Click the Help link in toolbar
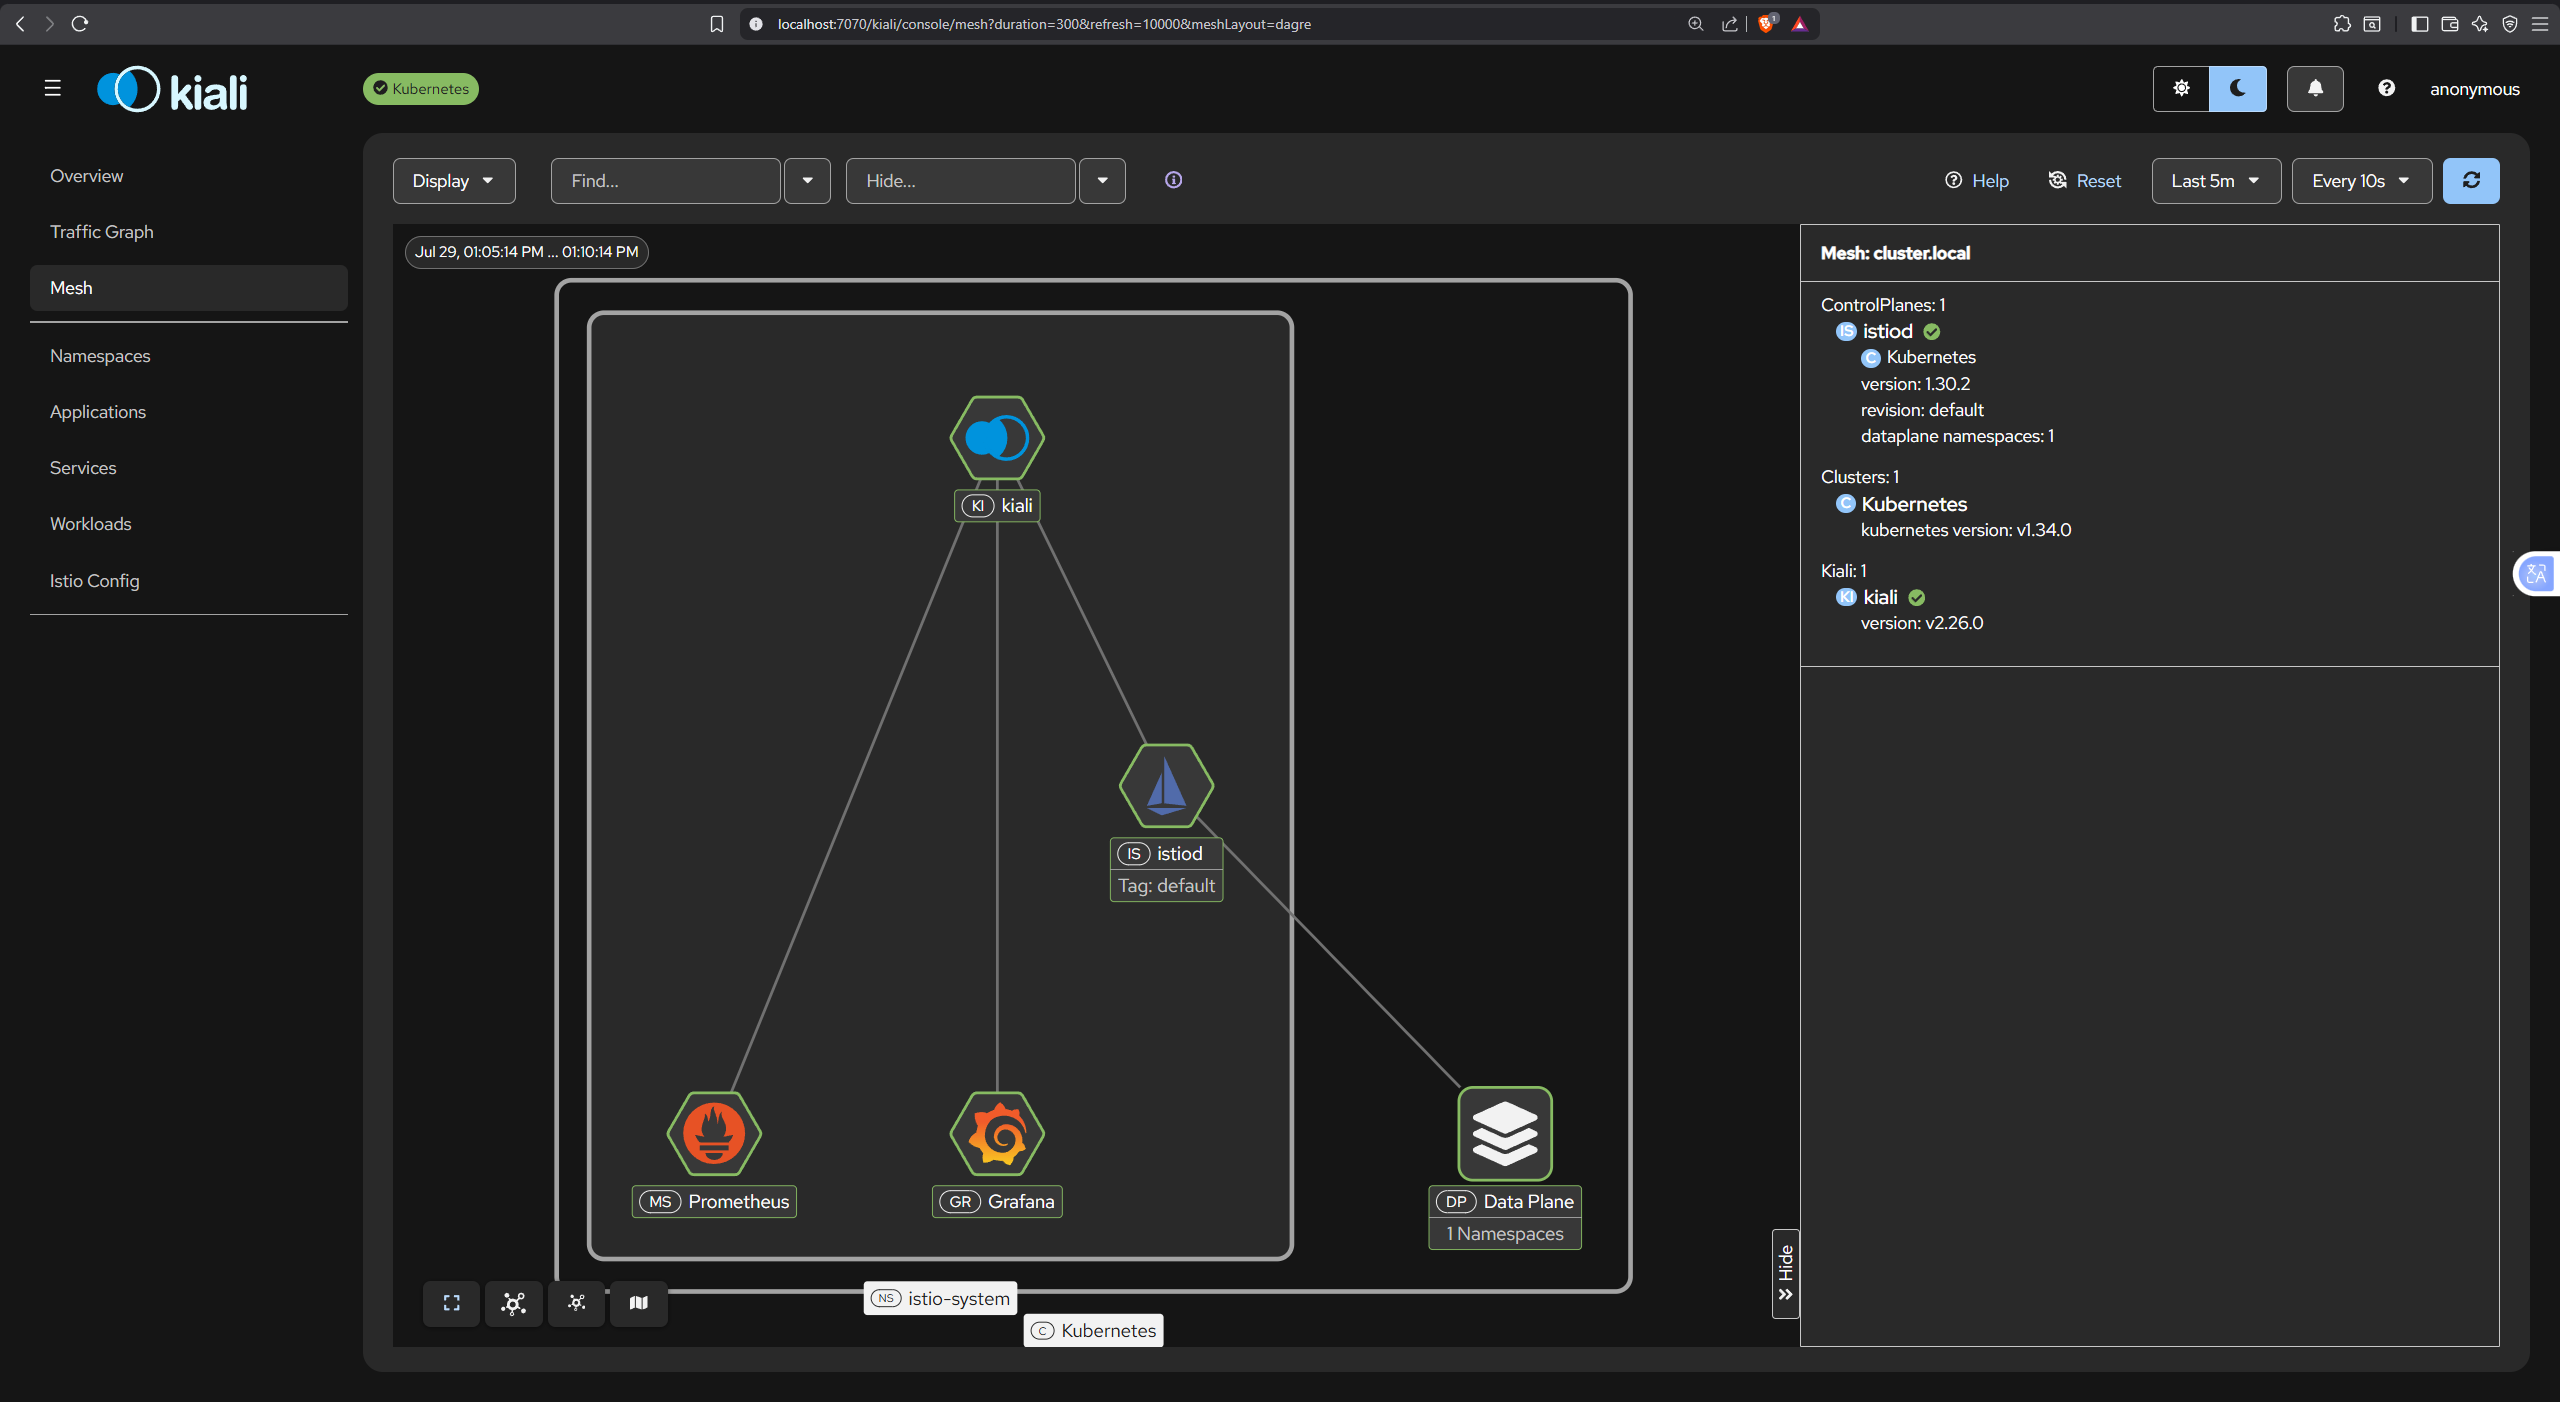The image size is (2560, 1402). tap(1977, 181)
